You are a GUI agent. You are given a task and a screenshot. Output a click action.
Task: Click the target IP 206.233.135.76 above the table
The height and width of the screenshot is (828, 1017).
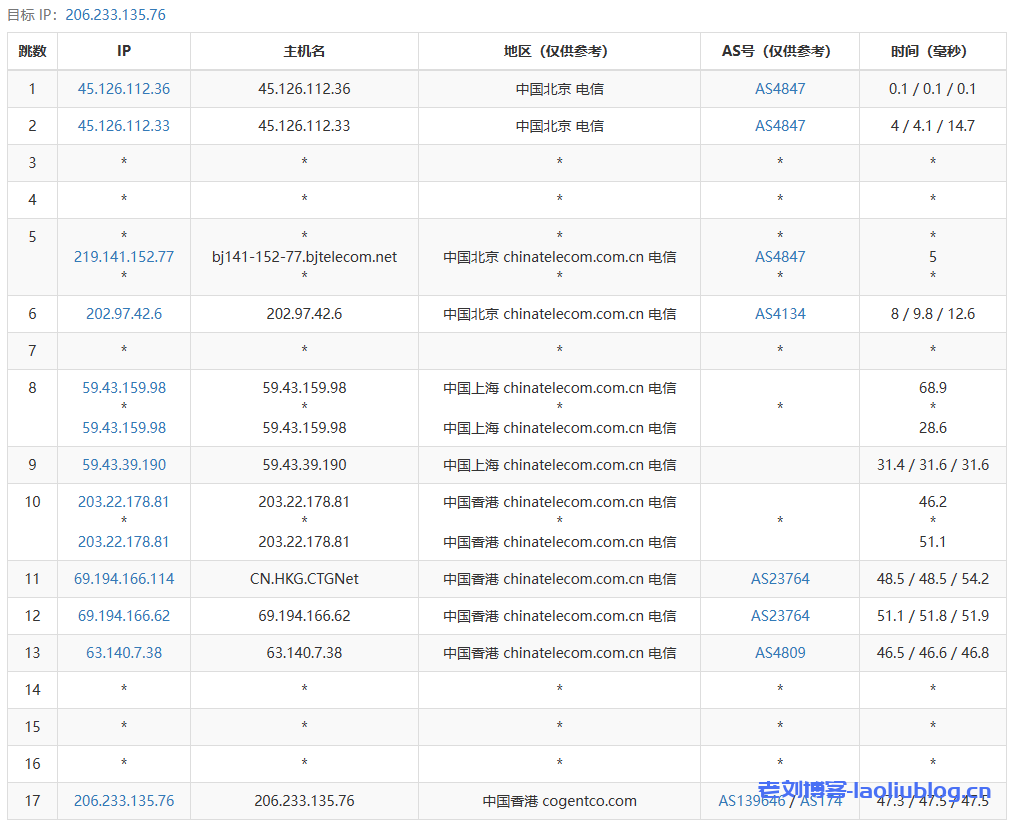point(115,15)
